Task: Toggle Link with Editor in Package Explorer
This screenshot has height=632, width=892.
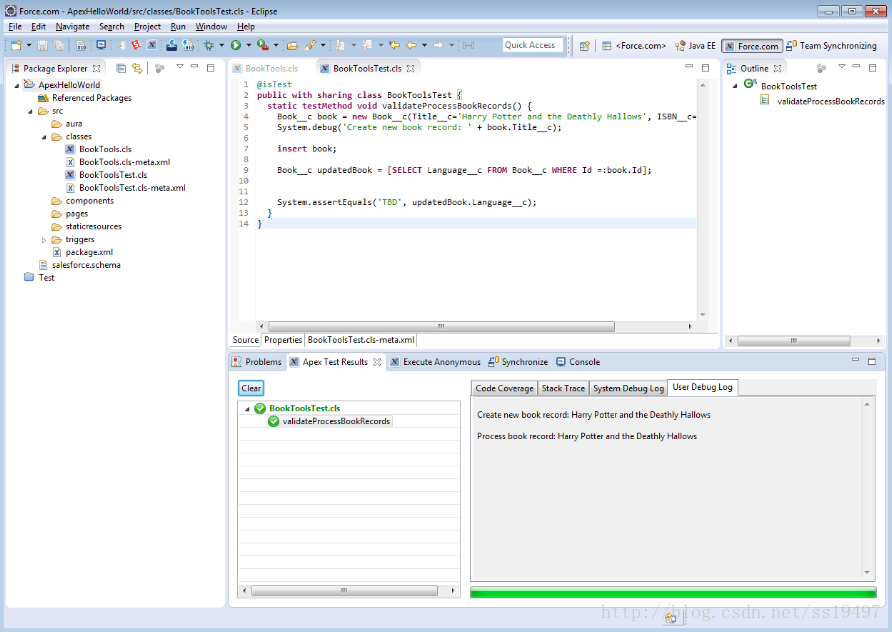Action: (x=137, y=68)
